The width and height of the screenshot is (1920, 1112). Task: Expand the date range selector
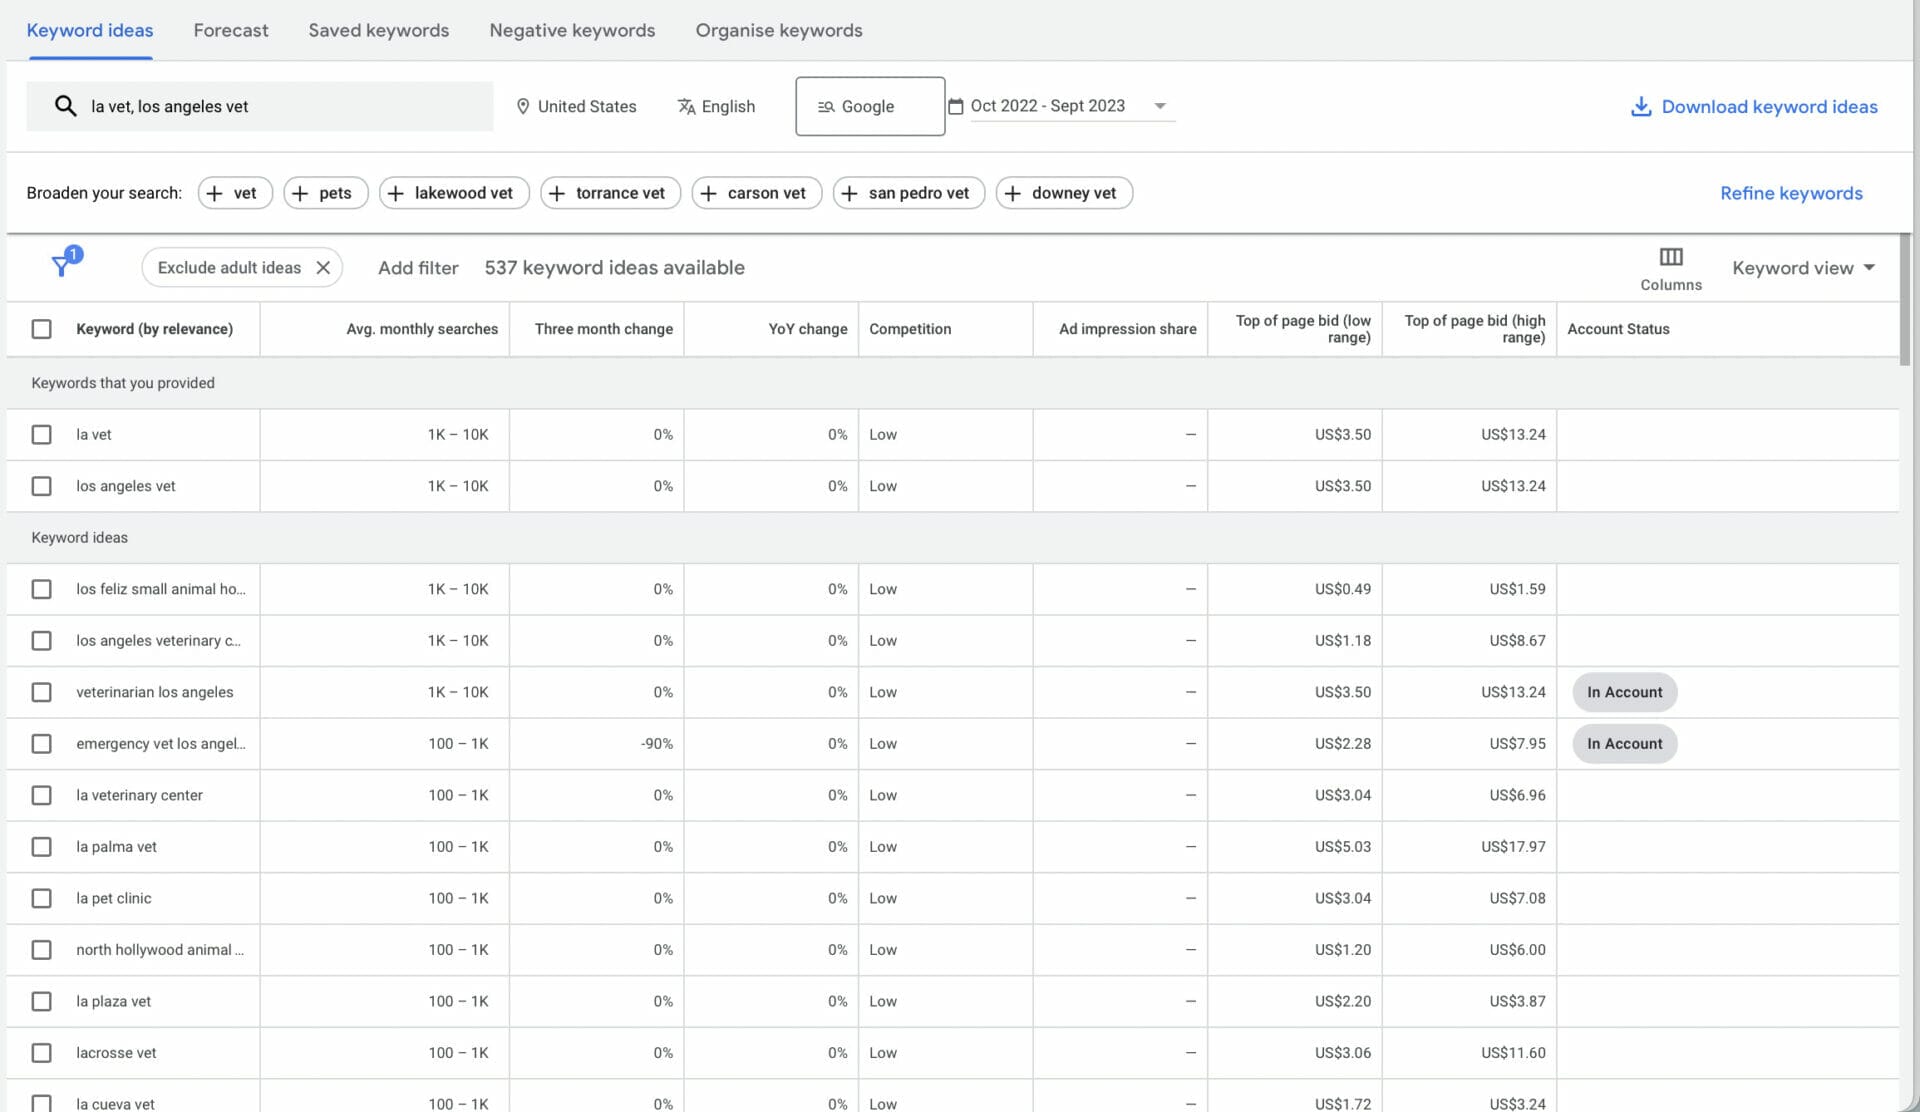click(x=1160, y=106)
